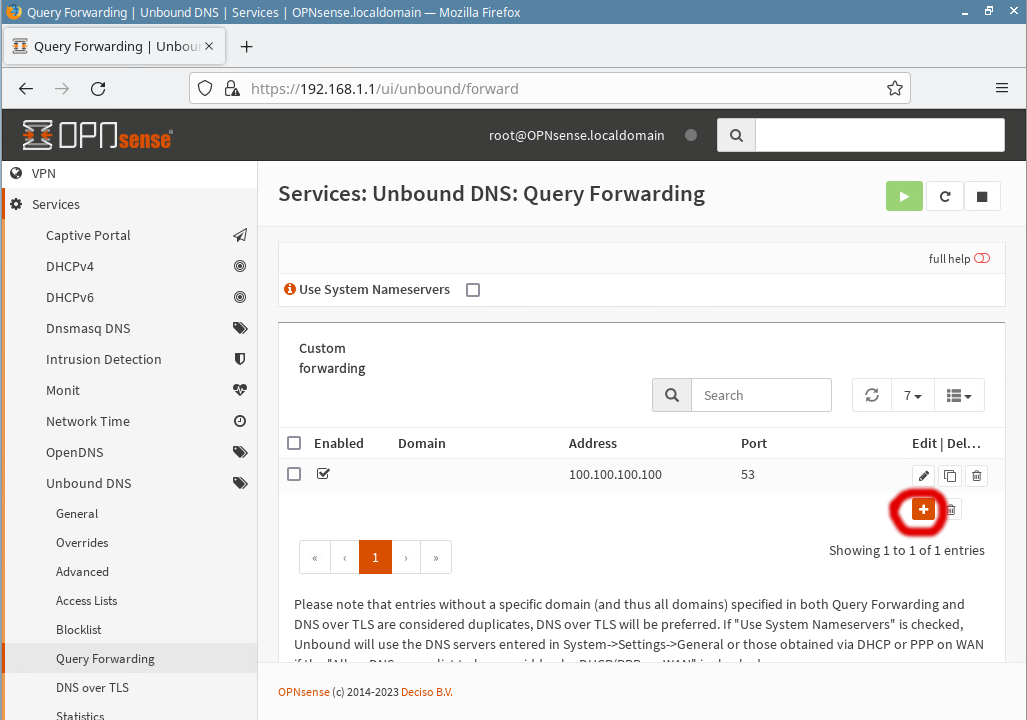Open the column visibility list dropdown

pyautogui.click(x=959, y=396)
